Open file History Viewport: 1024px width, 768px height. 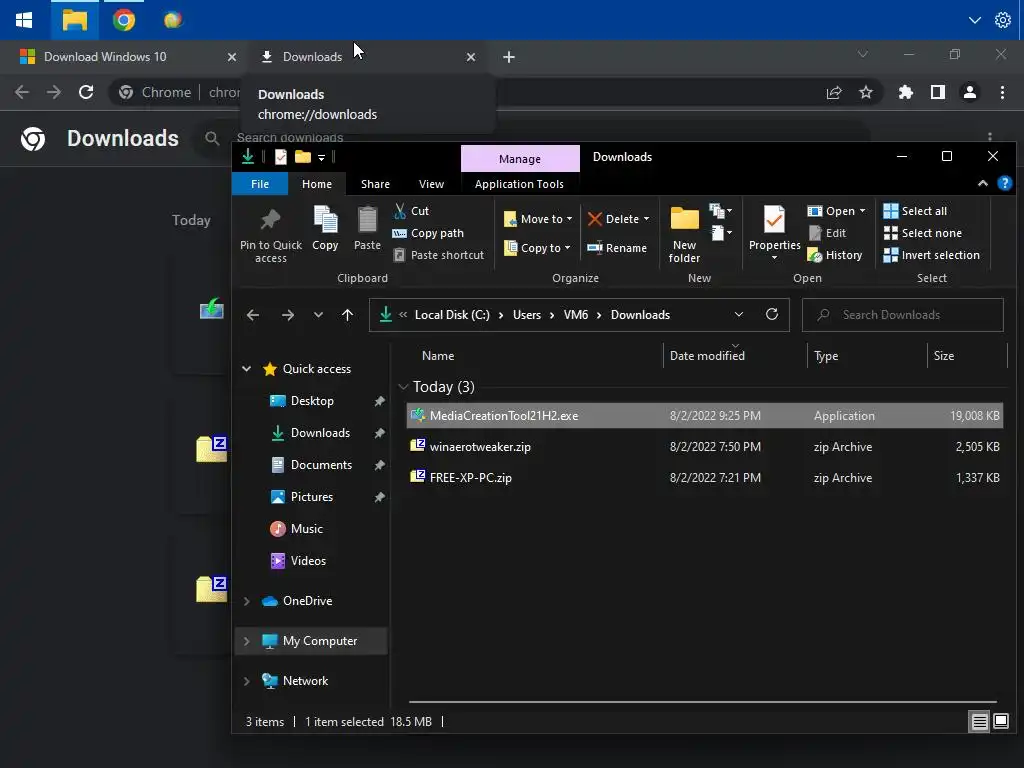click(x=835, y=255)
